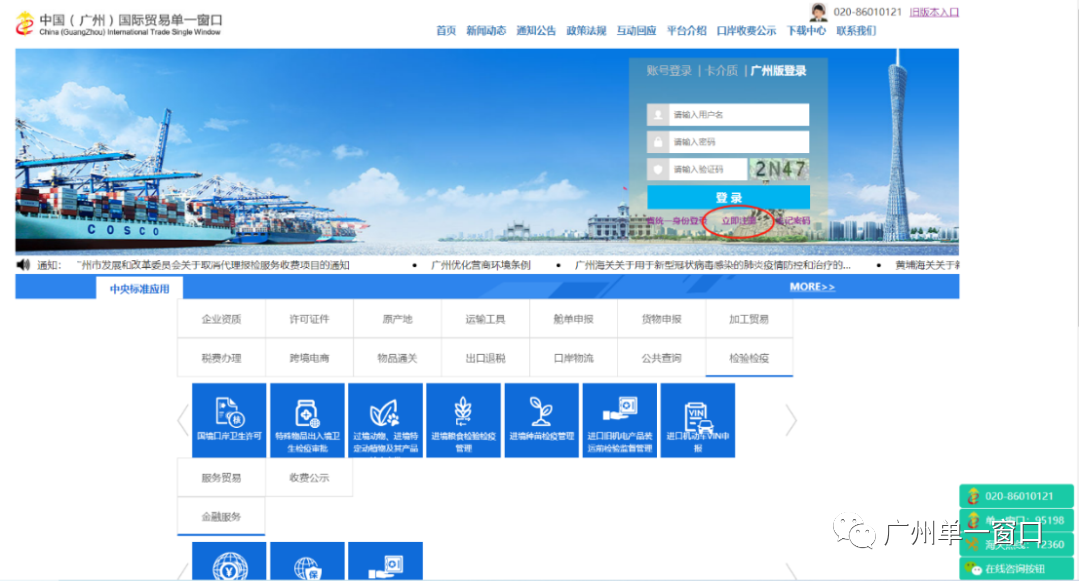Open 联系我们 in the top navigation

coord(856,30)
